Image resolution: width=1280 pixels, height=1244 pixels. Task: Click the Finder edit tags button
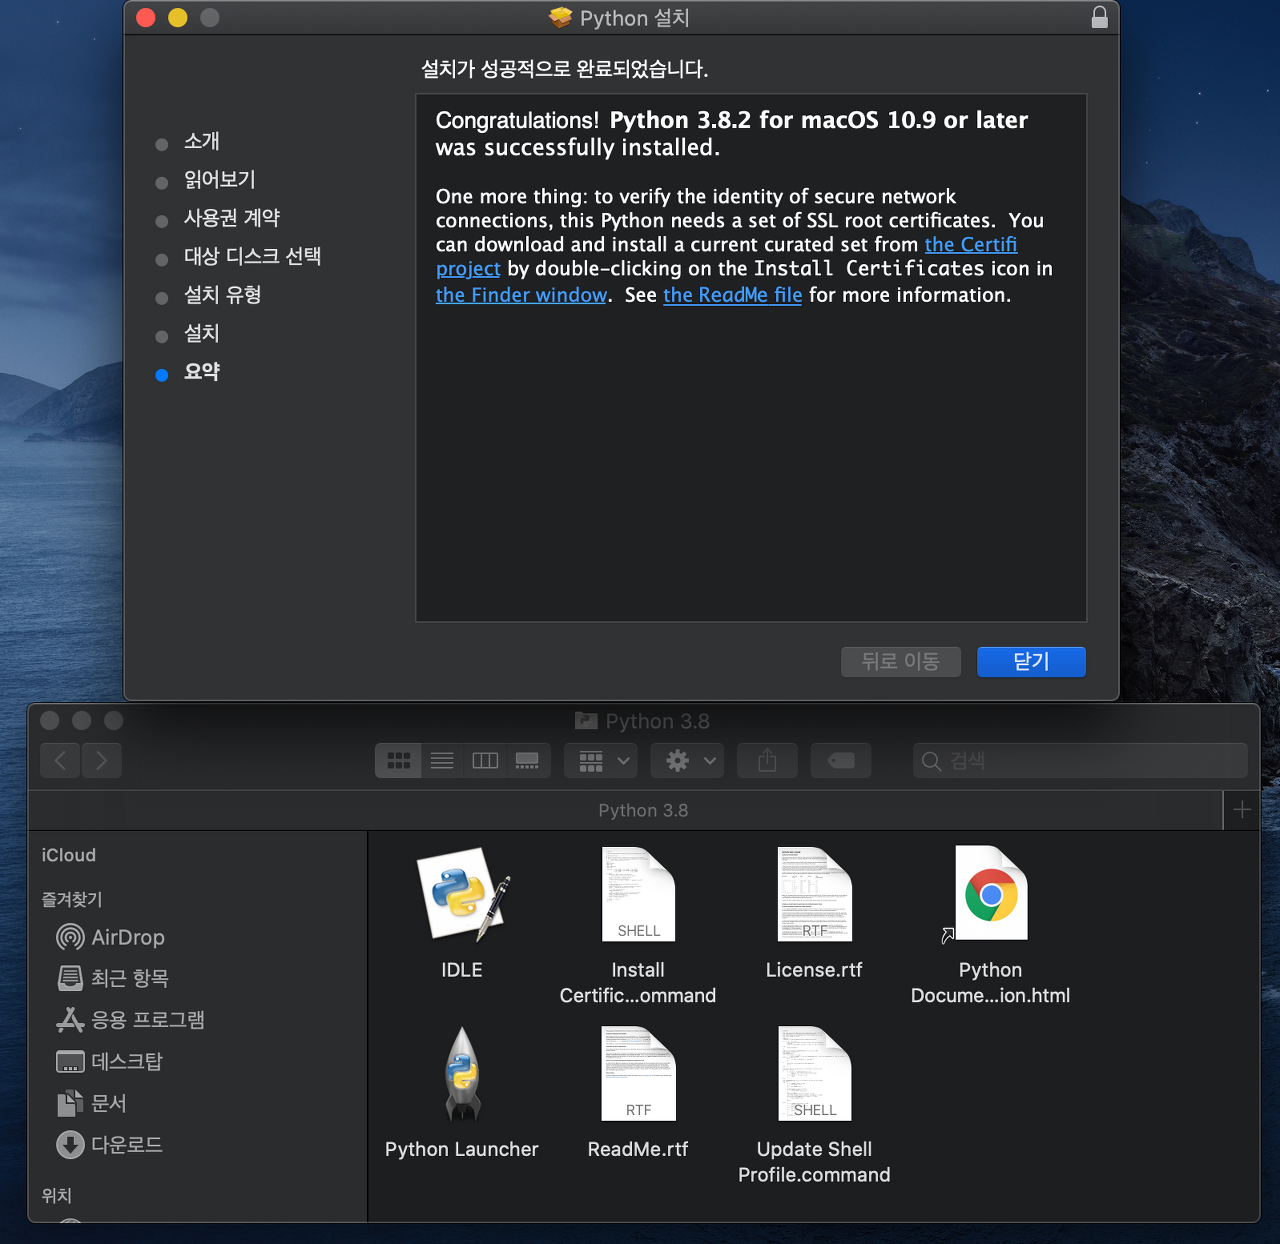(x=841, y=761)
